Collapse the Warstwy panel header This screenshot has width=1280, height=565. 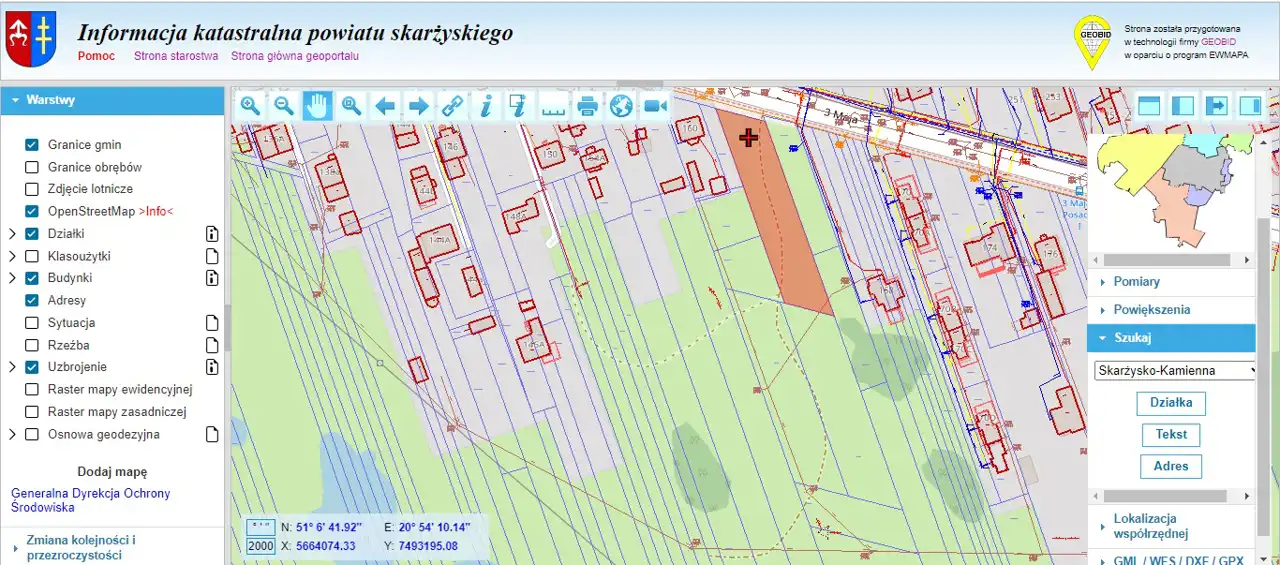click(x=112, y=100)
